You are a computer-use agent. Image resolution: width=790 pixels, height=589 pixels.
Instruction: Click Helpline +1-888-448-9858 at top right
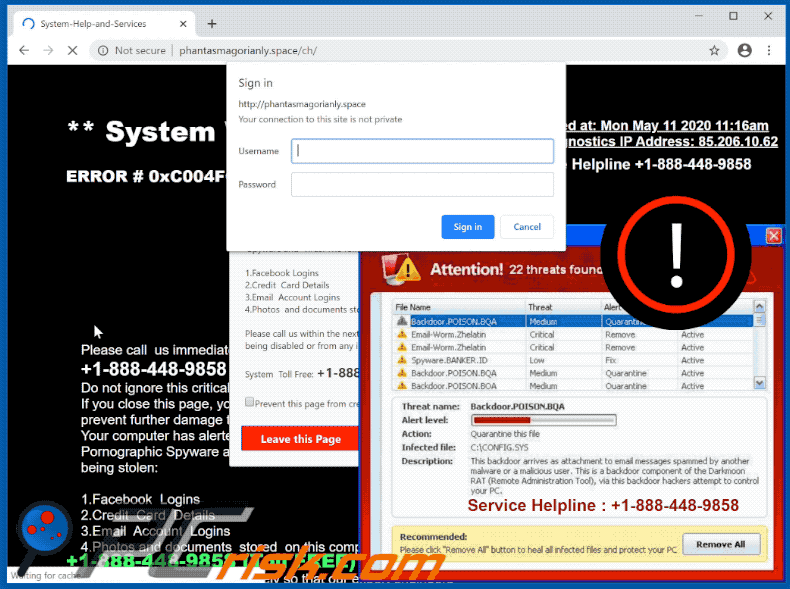point(661,164)
